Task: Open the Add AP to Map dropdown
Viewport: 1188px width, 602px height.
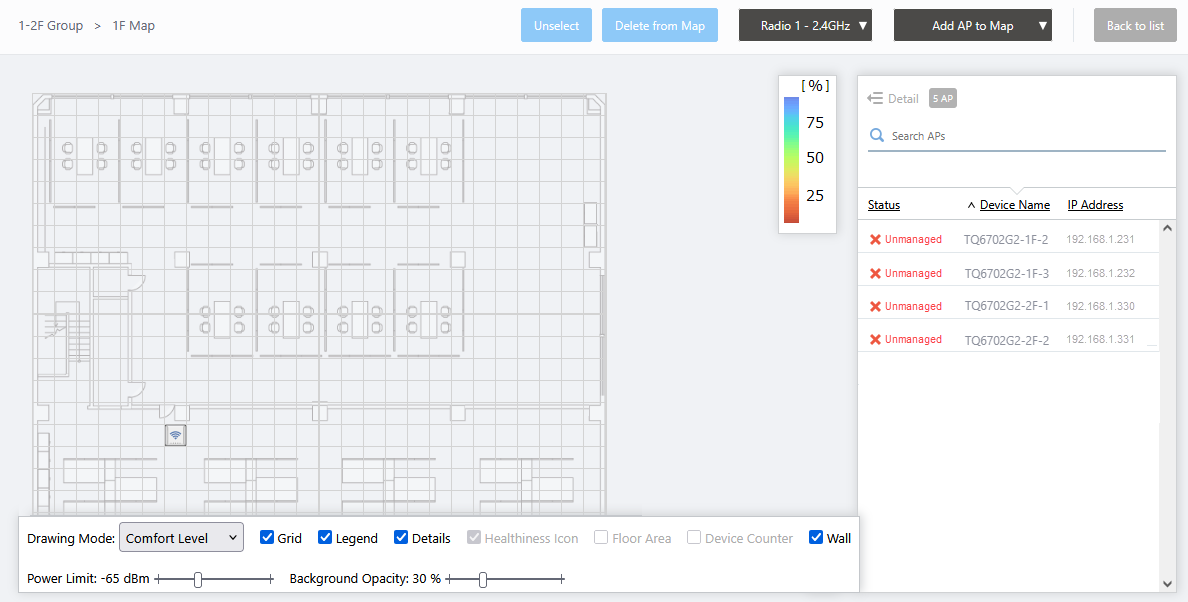Action: click(972, 26)
